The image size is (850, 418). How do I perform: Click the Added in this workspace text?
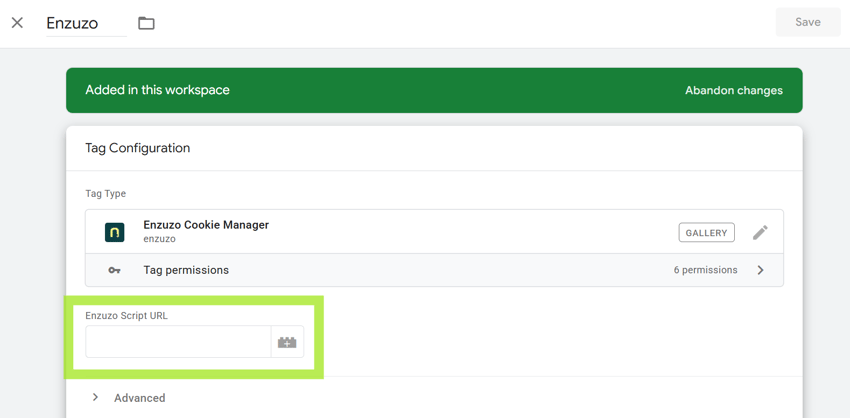157,90
